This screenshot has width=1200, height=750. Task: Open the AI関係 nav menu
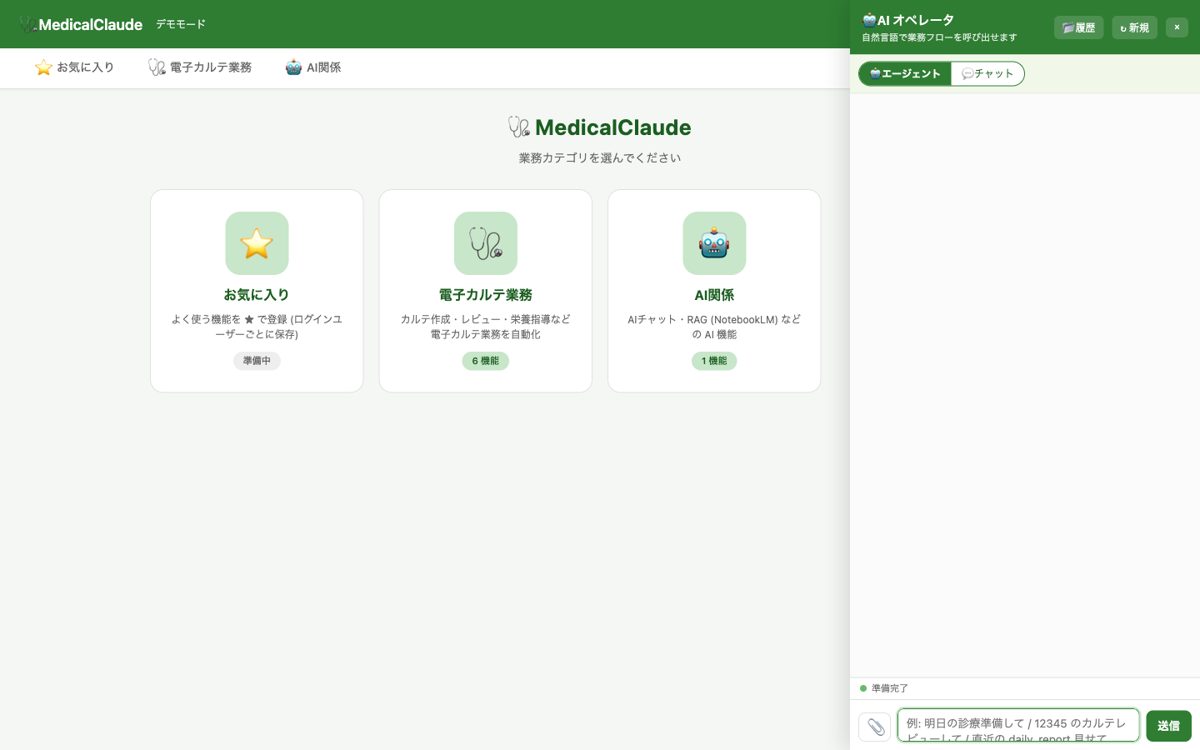click(x=313, y=68)
